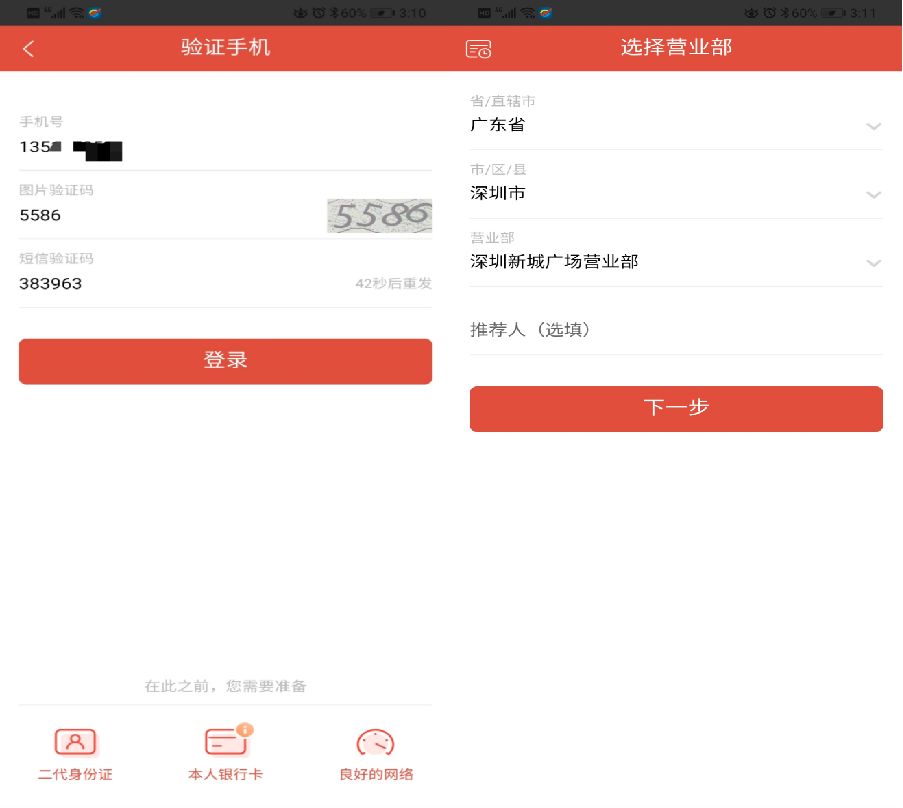Tap the 良好的网络 speedometer icon
The height and width of the screenshot is (808, 903).
[375, 742]
